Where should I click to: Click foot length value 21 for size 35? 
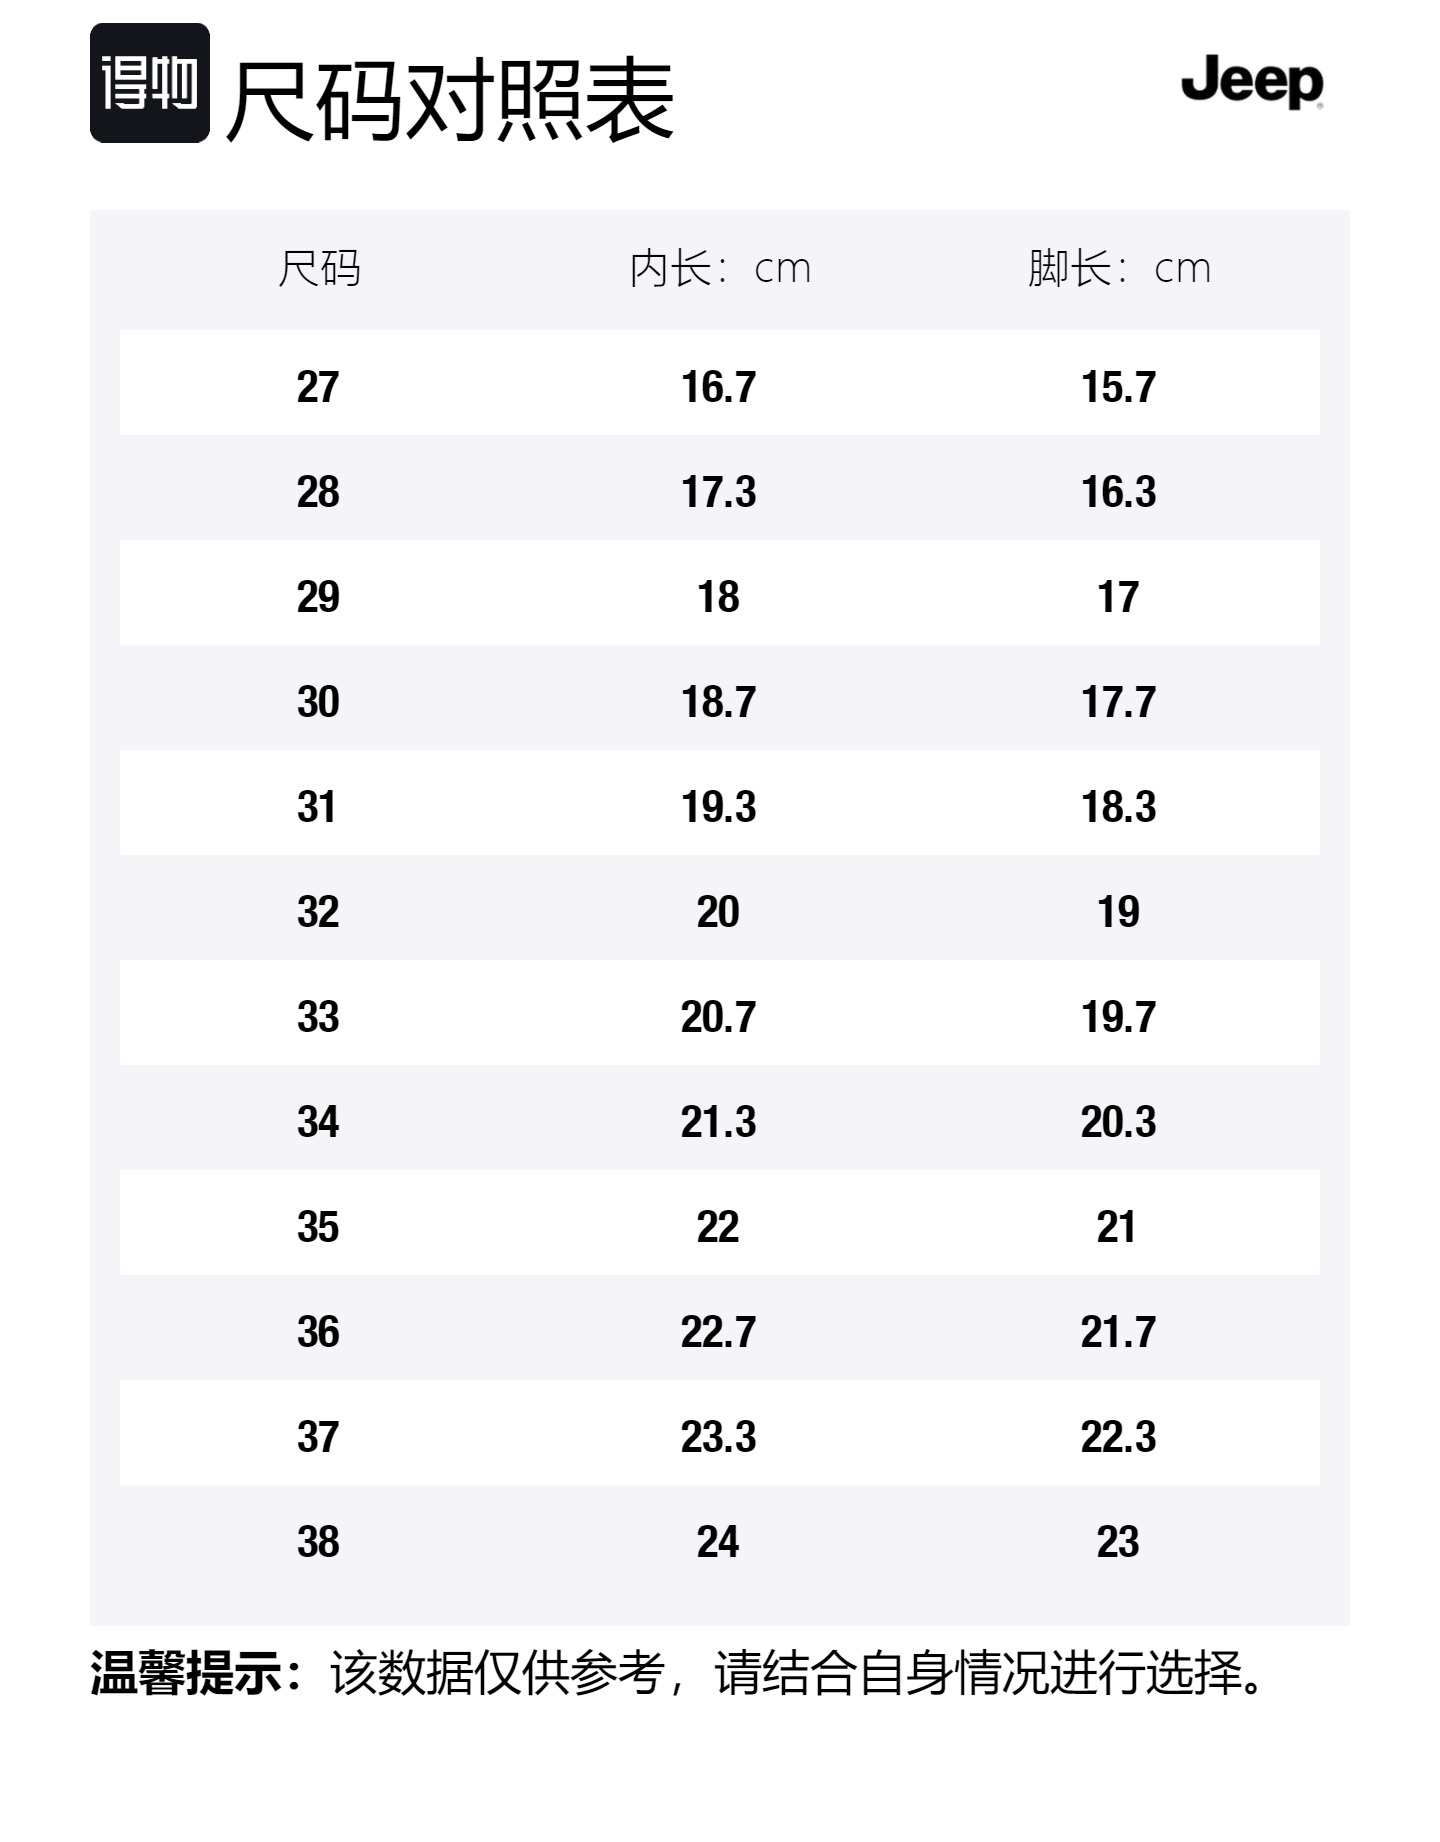(x=1117, y=1227)
